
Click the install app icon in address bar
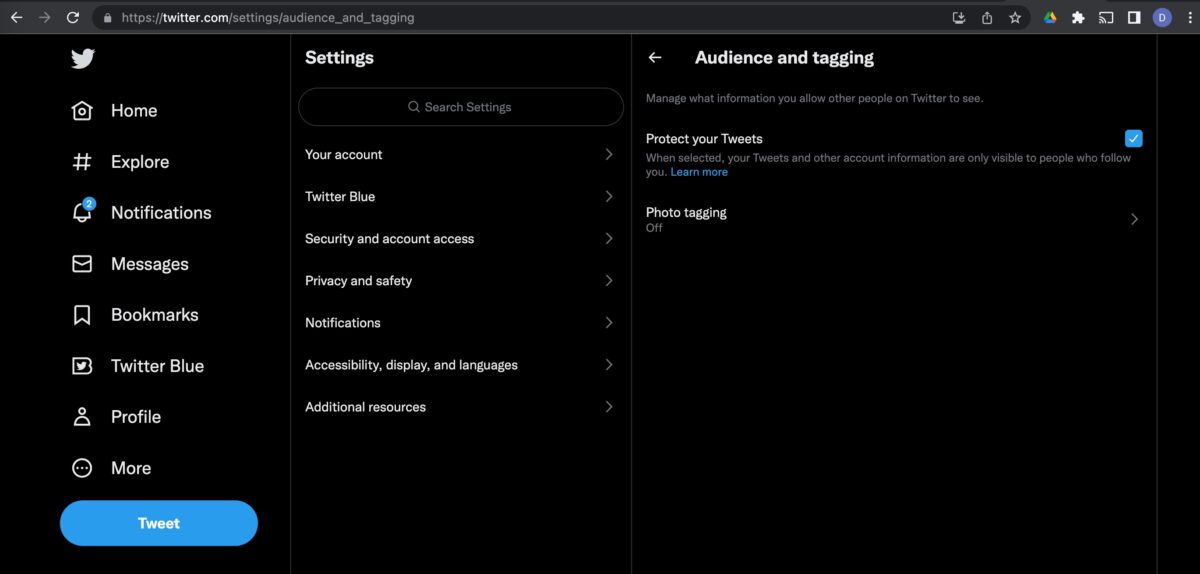pos(958,17)
